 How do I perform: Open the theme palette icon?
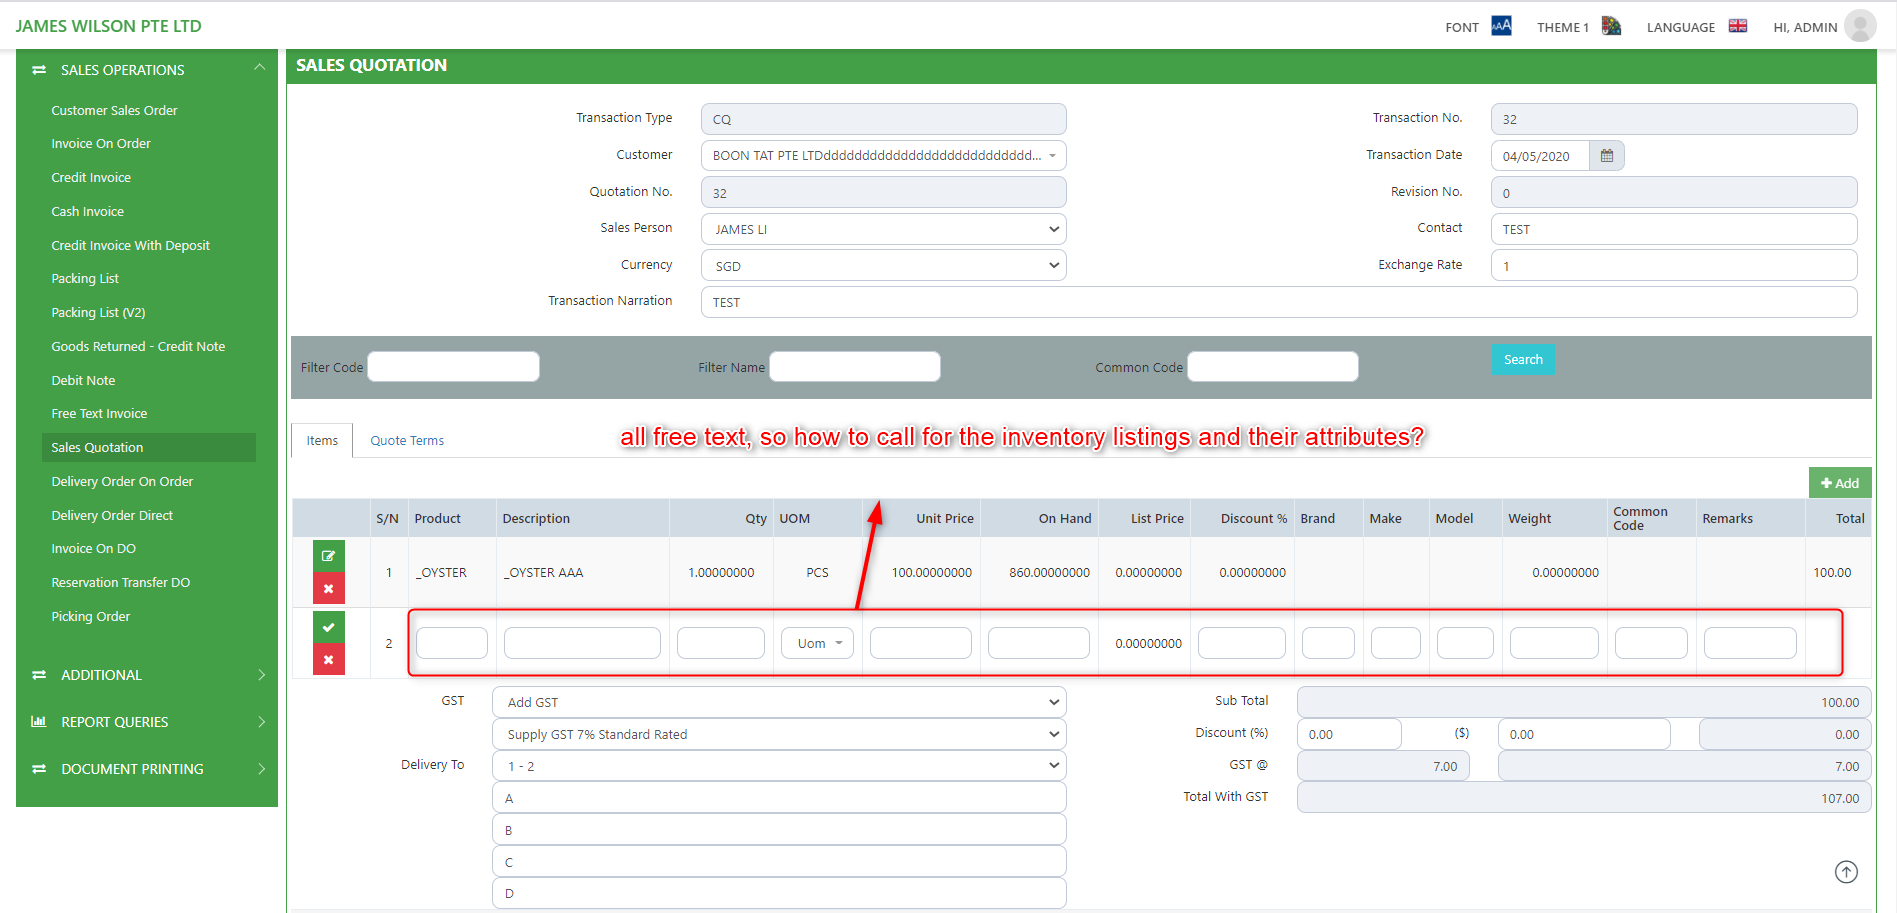click(x=1611, y=26)
